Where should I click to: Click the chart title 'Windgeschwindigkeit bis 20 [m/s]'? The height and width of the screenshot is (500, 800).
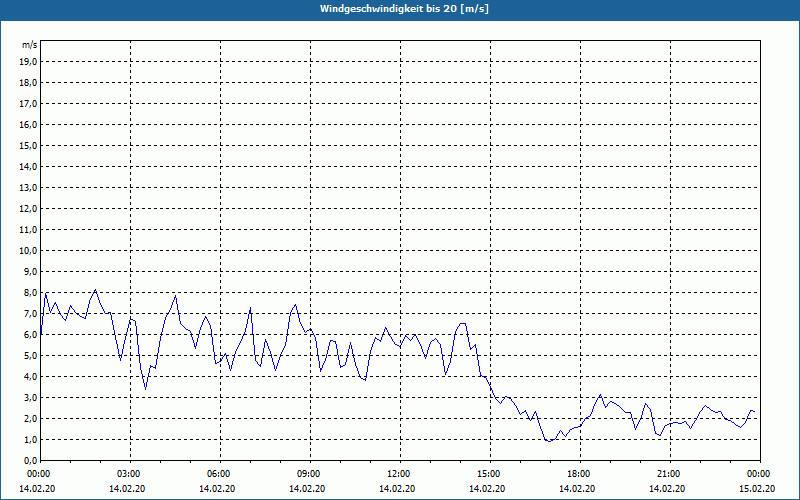coord(404,9)
